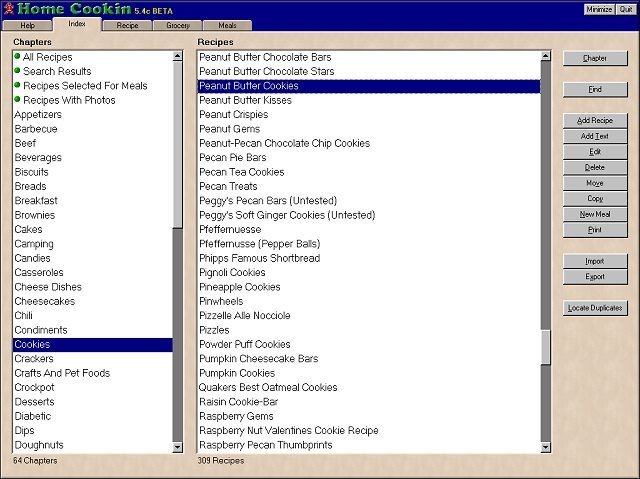Click the Home Cookin app icon

pyautogui.click(x=8, y=9)
